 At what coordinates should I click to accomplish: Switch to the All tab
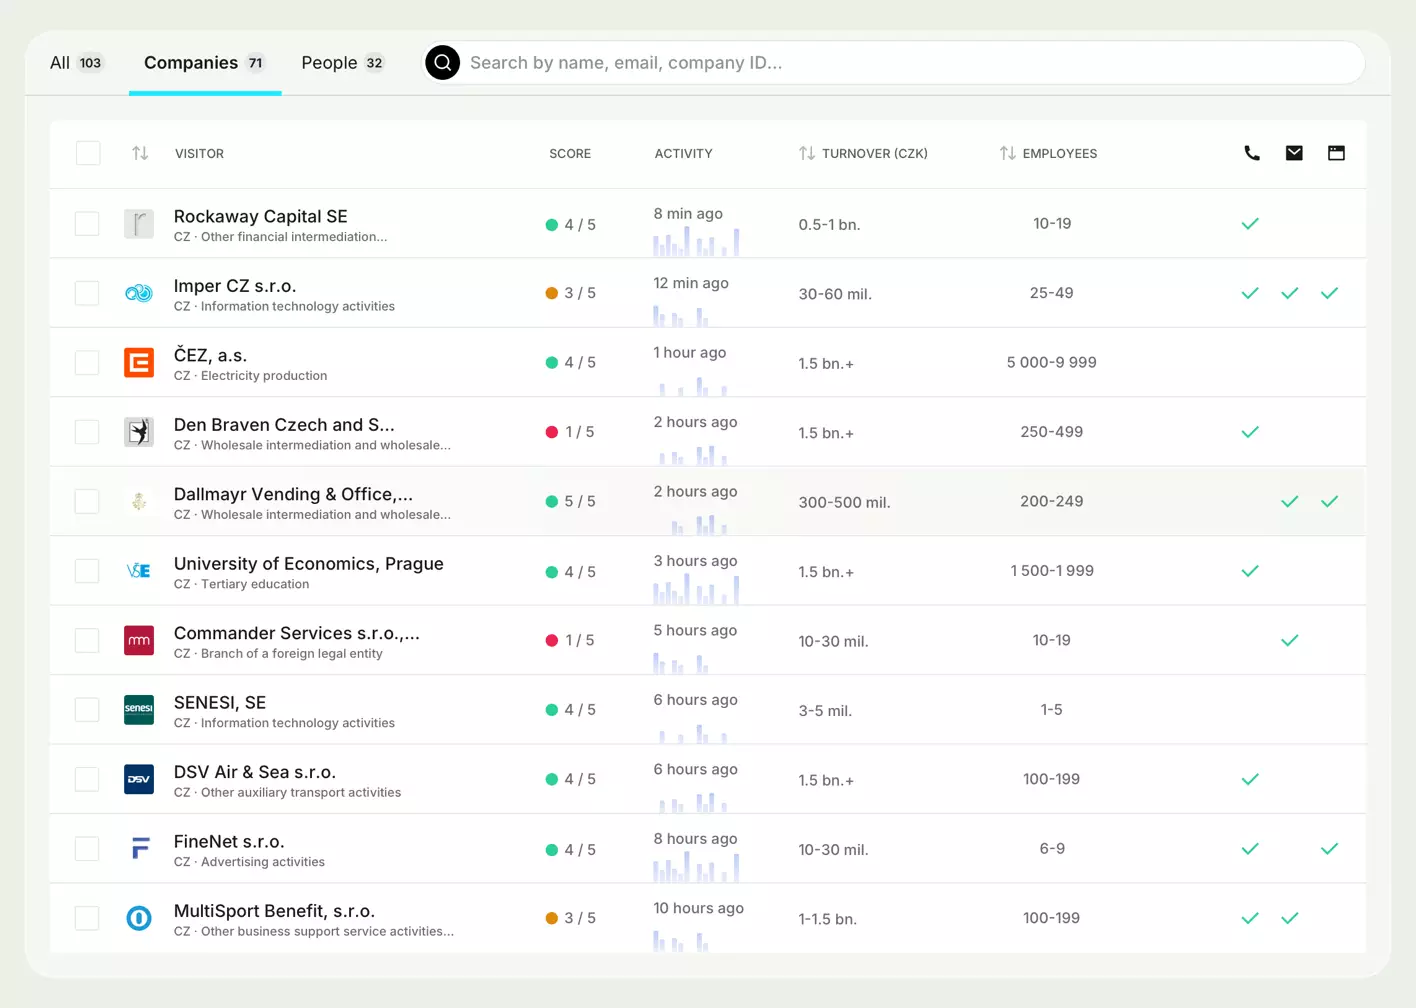[76, 63]
